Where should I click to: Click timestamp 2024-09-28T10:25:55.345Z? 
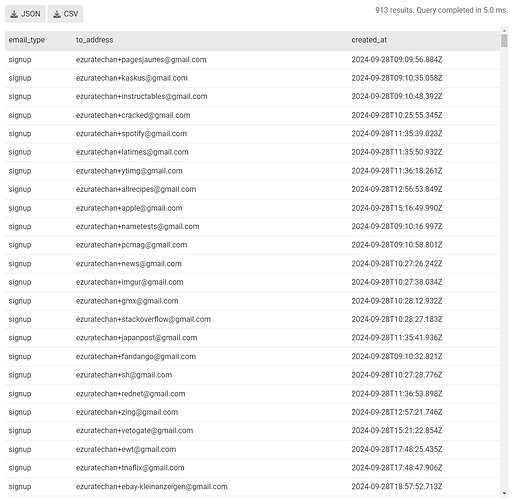[x=397, y=115]
